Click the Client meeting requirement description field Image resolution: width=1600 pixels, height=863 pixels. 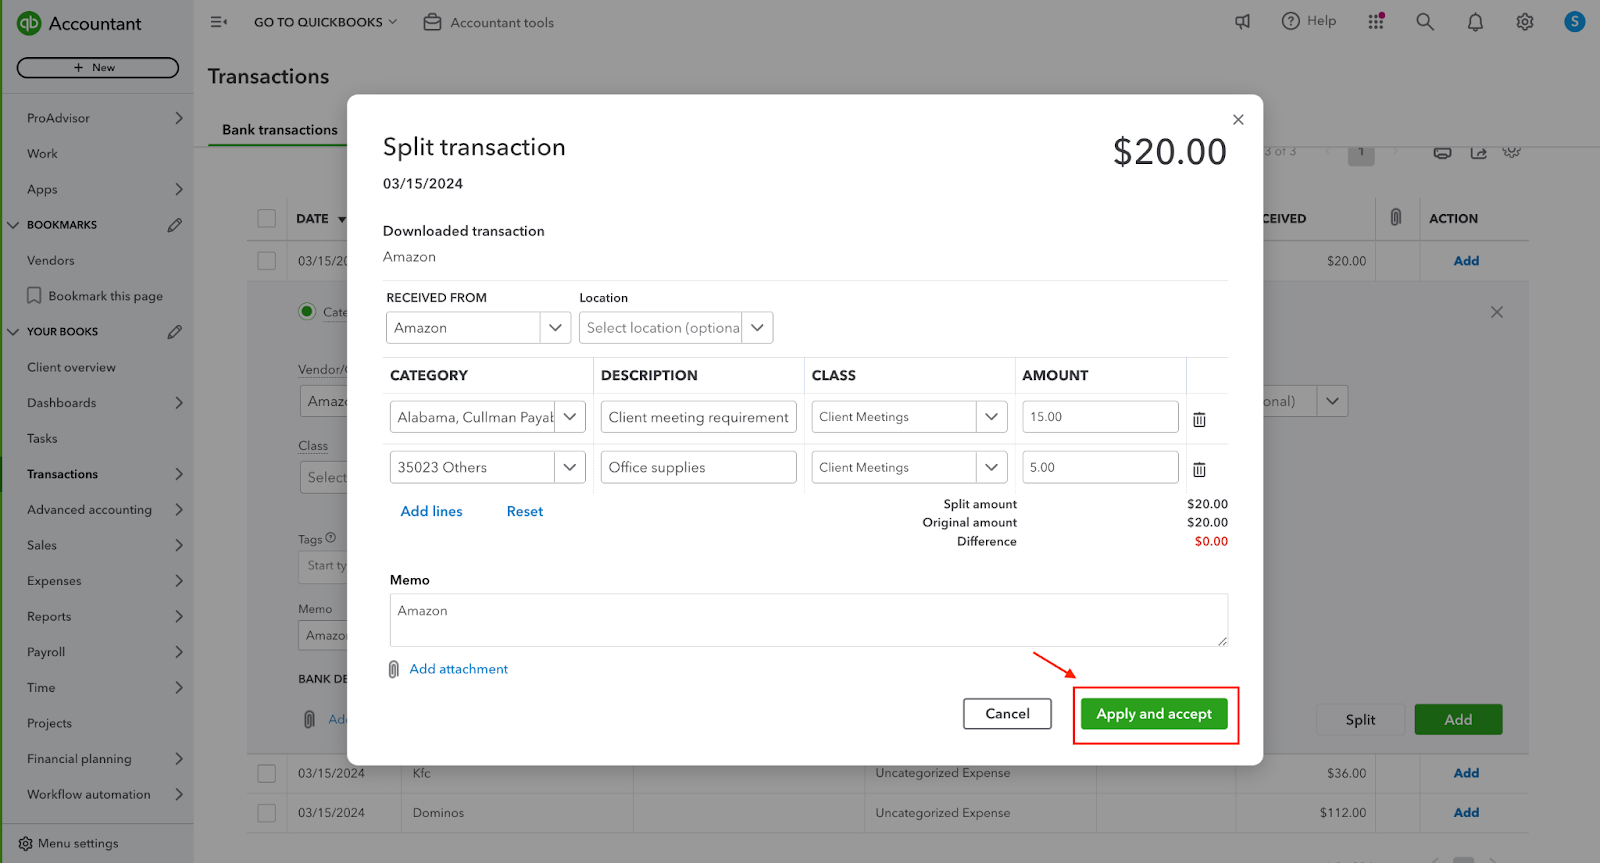tap(699, 417)
